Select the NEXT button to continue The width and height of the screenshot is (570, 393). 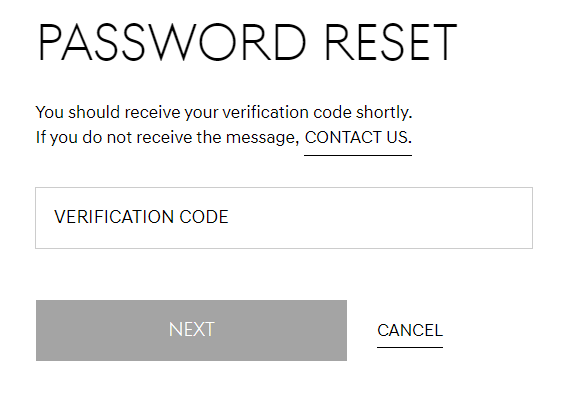191,330
